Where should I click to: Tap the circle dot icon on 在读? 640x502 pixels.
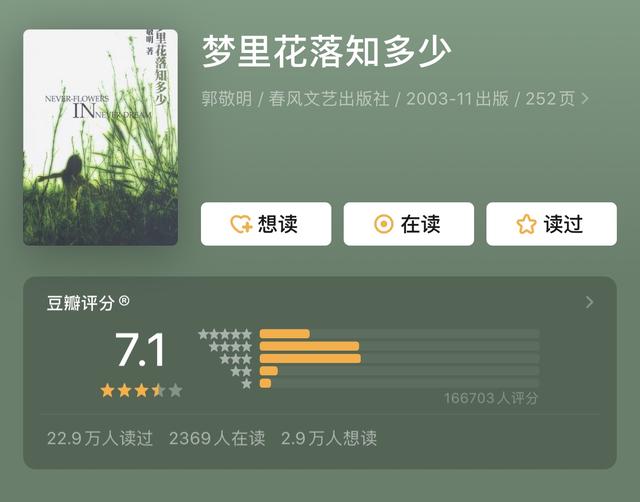click(384, 224)
